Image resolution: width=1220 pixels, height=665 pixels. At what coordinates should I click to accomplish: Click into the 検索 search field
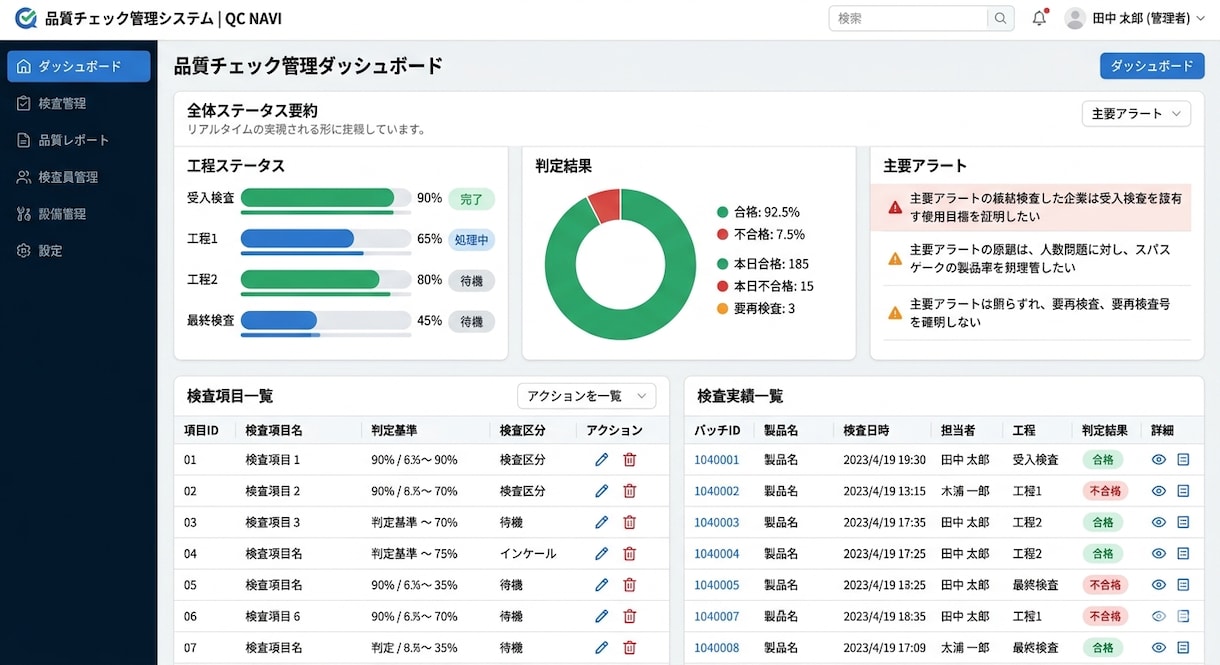click(x=909, y=18)
